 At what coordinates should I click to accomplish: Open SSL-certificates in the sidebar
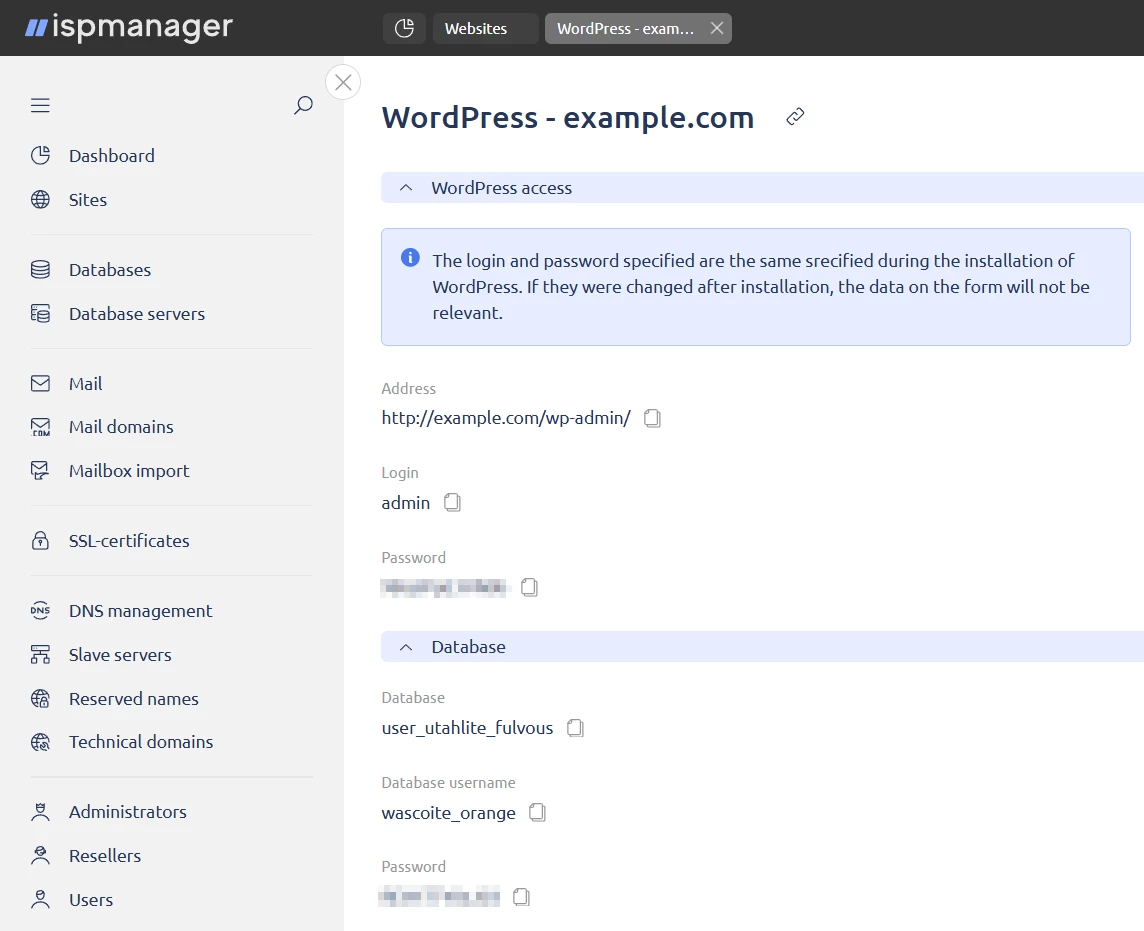129,541
